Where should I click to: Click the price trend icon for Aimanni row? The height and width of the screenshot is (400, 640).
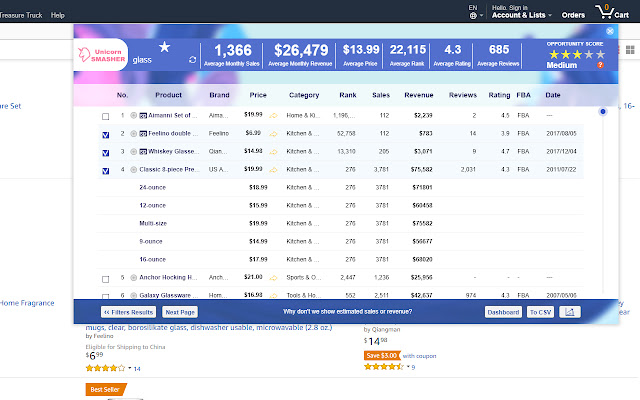click(272, 115)
